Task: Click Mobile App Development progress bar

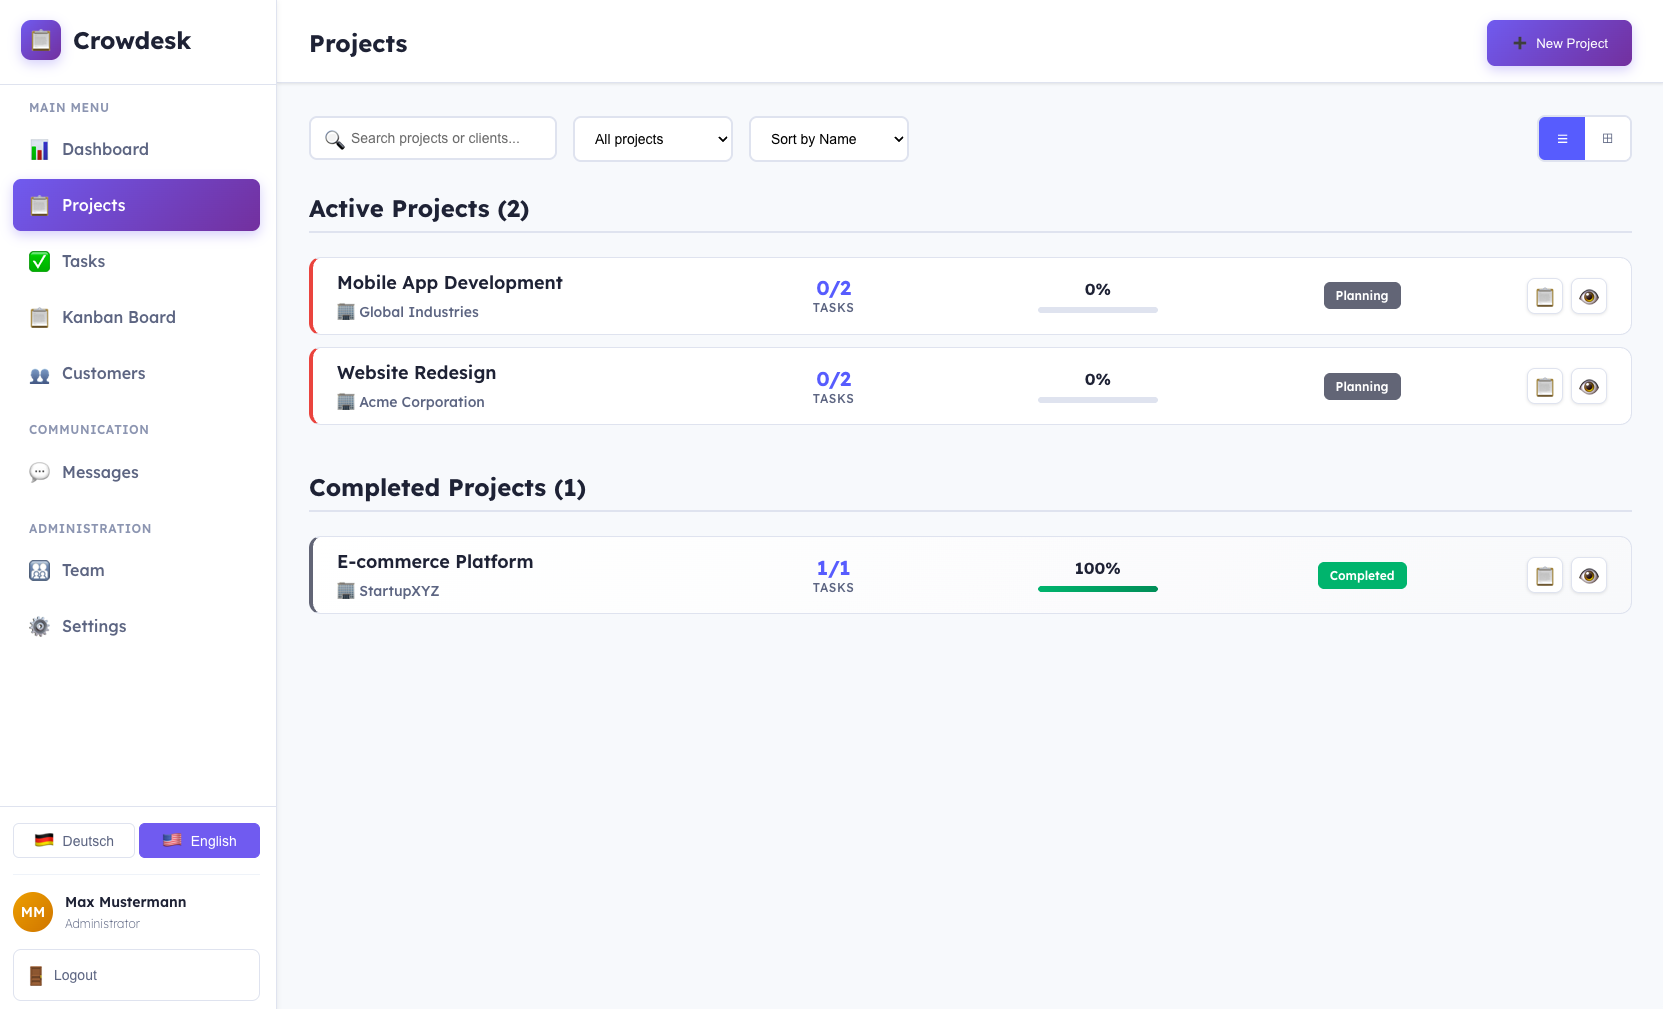Action: tap(1098, 310)
